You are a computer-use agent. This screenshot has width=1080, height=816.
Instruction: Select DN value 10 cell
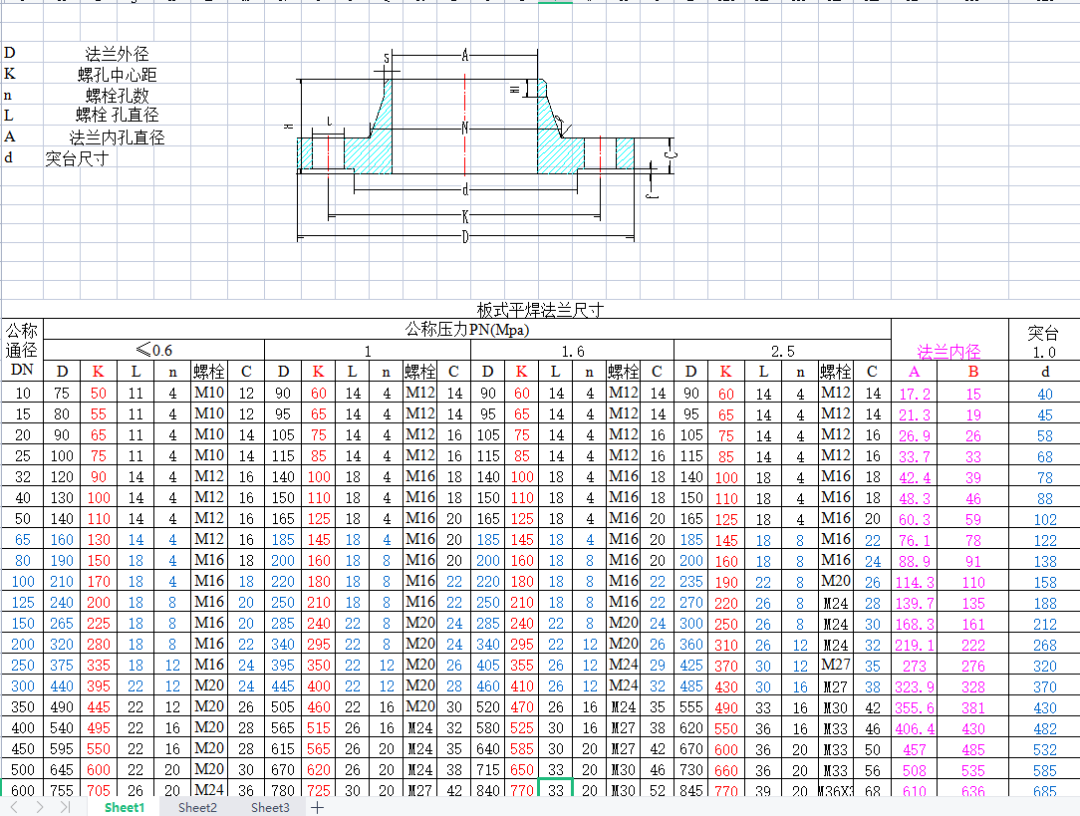(x=22, y=393)
